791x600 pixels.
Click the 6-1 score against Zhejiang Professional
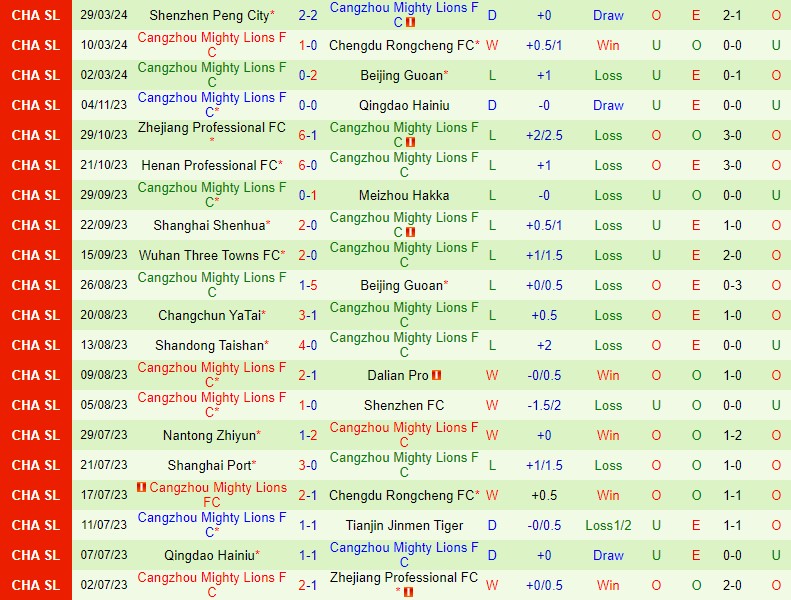tap(308, 135)
